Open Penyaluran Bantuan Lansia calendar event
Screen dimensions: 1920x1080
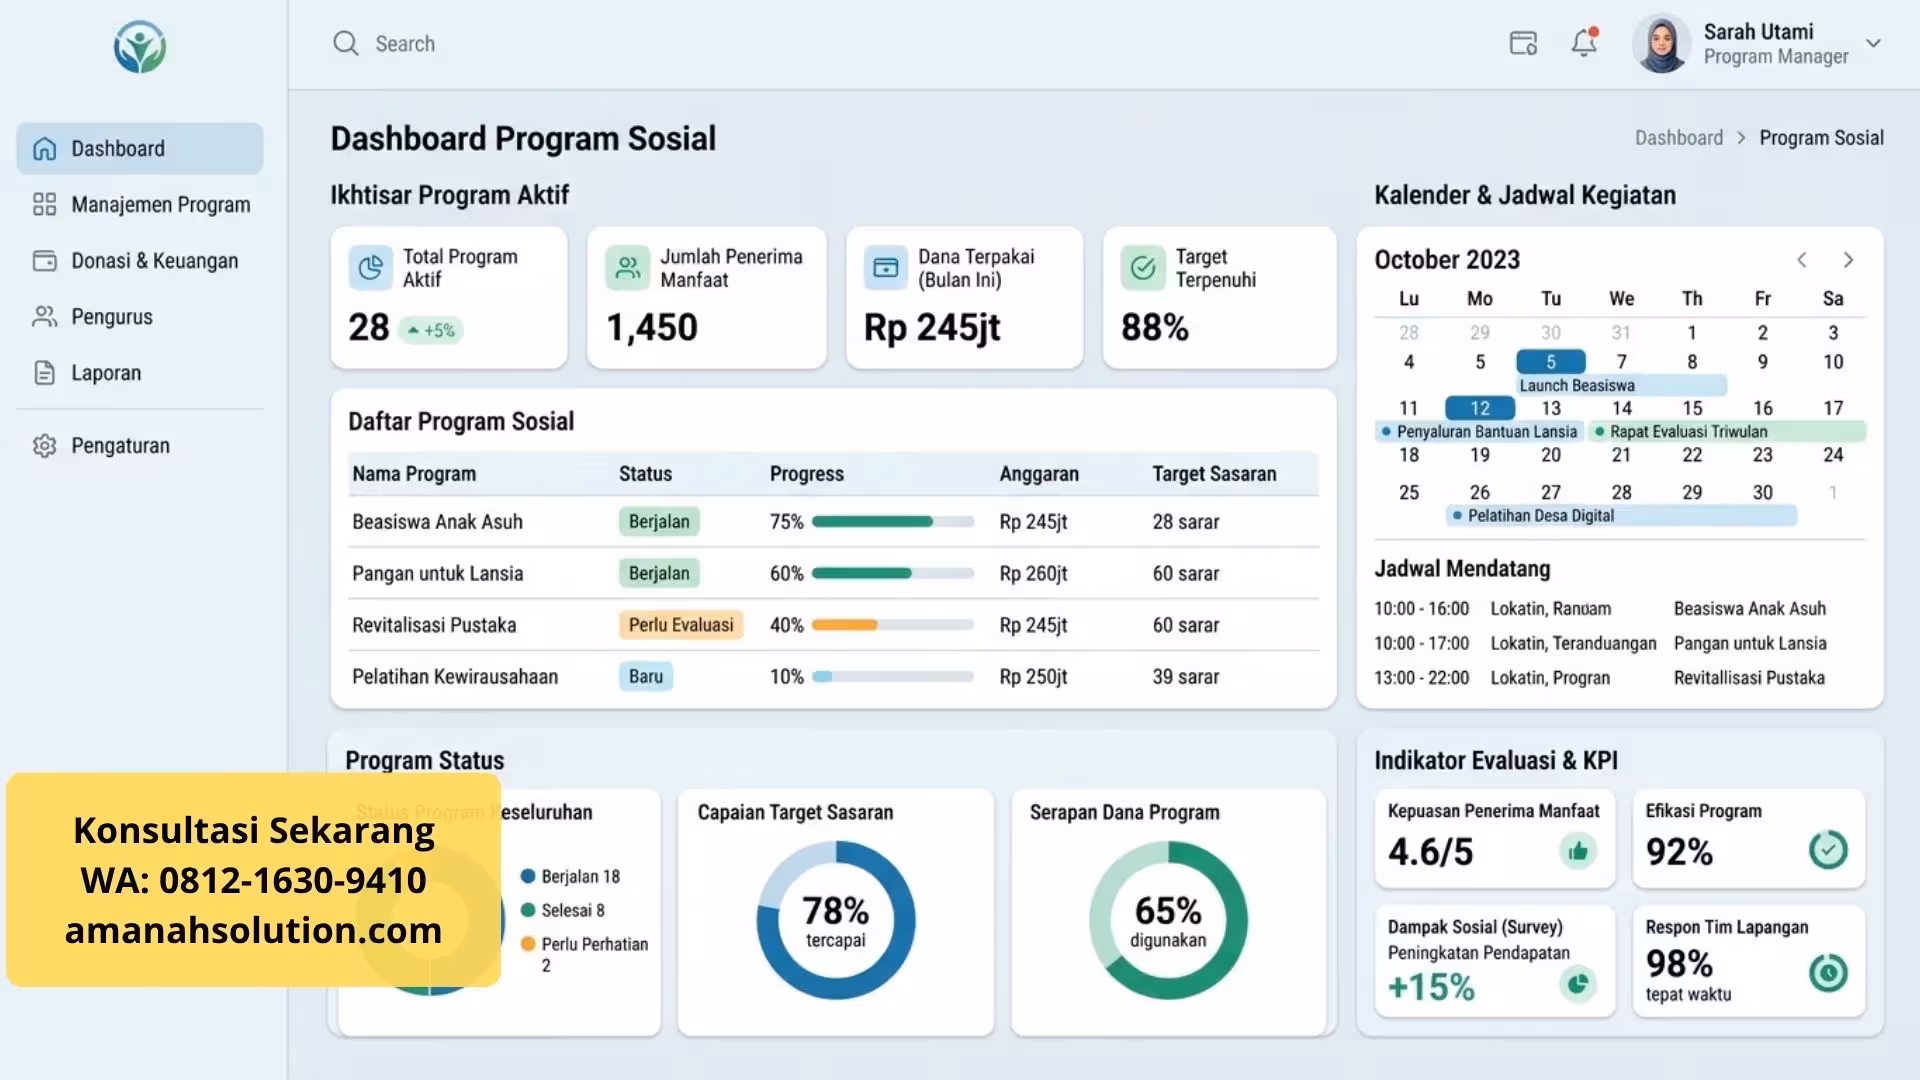[x=1479, y=432]
